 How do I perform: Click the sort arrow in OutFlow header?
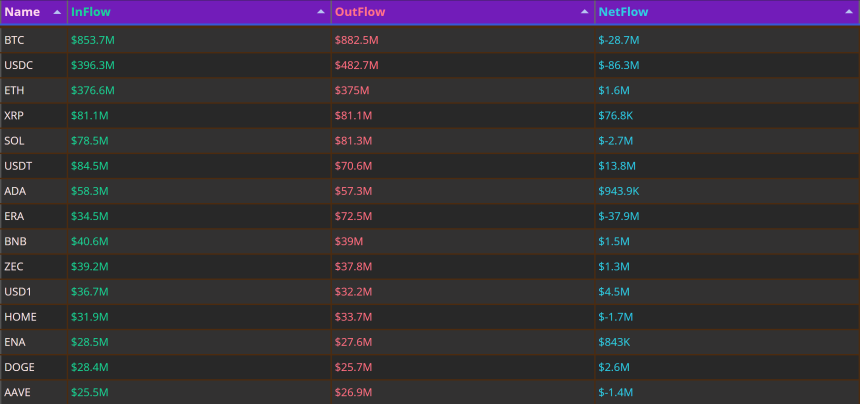(x=585, y=12)
